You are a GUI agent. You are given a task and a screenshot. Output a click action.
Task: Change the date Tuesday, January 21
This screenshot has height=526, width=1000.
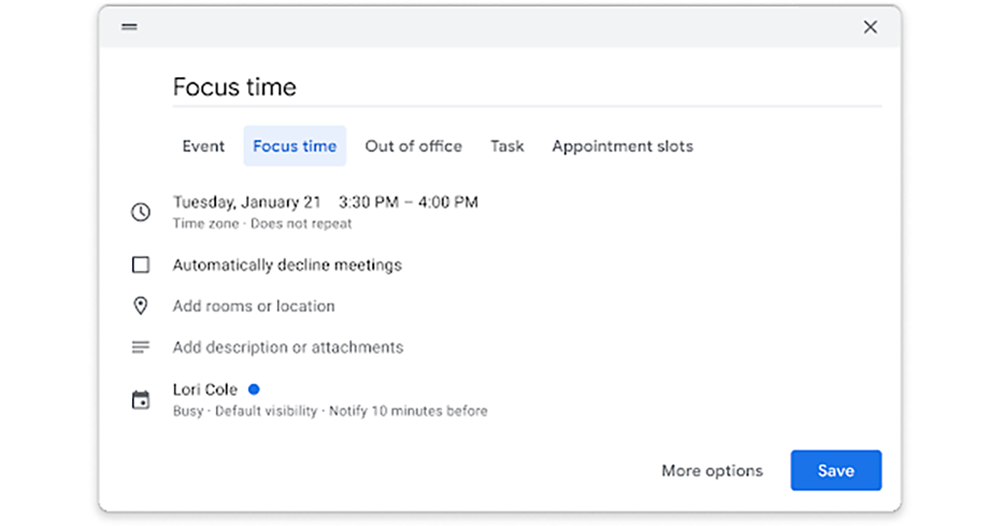(x=247, y=202)
